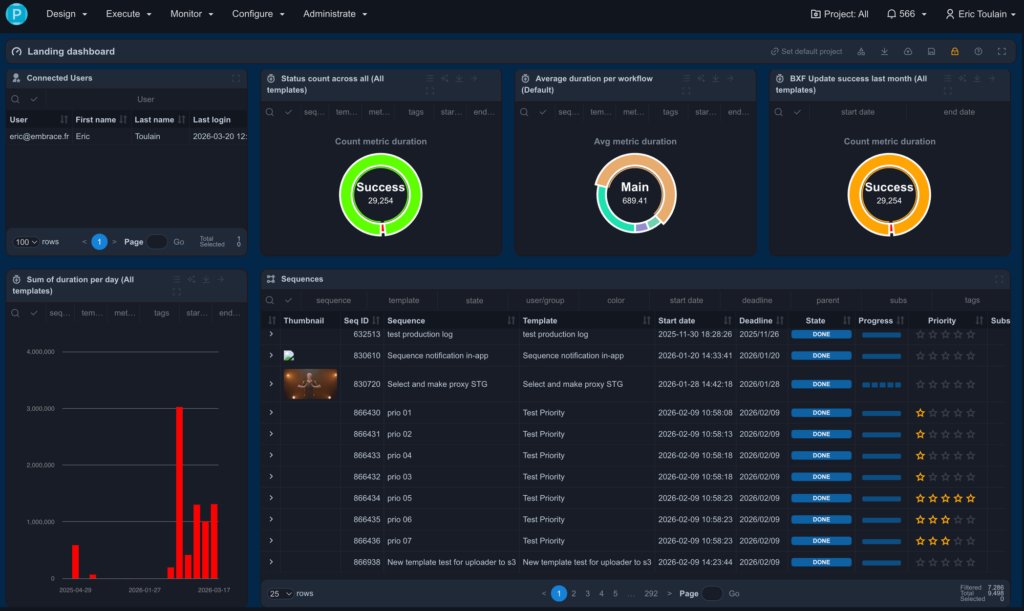Click the orange lock icon in dashboard toolbar
Image resolution: width=1024 pixels, height=611 pixels.
tap(954, 51)
